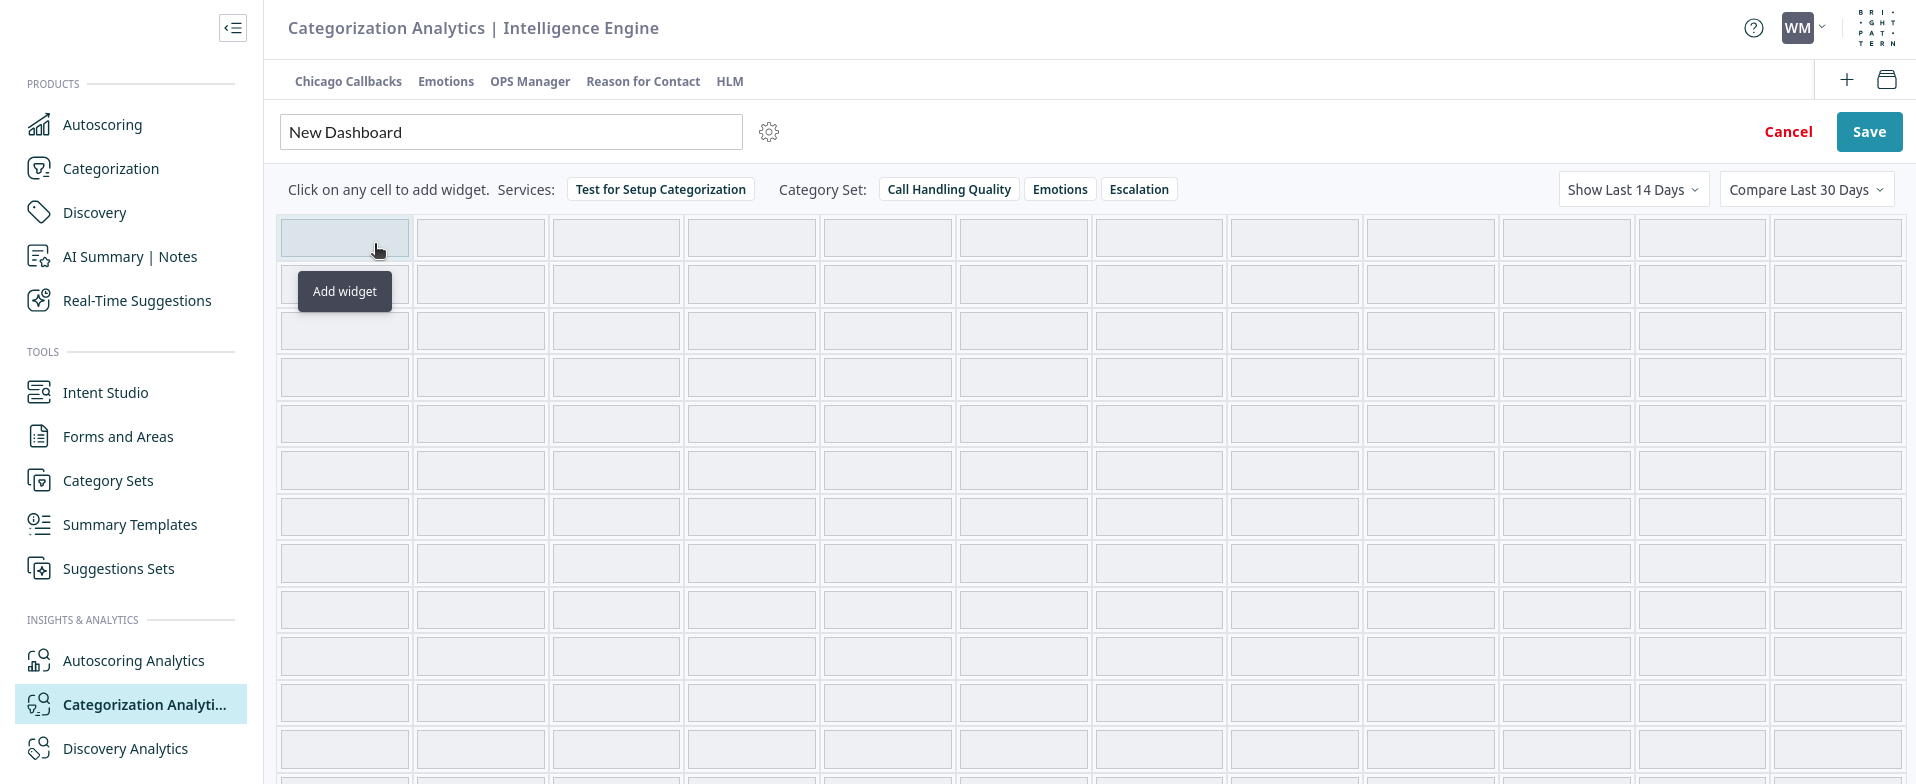
Task: Toggle the Emotions category set chip
Action: coord(1060,190)
